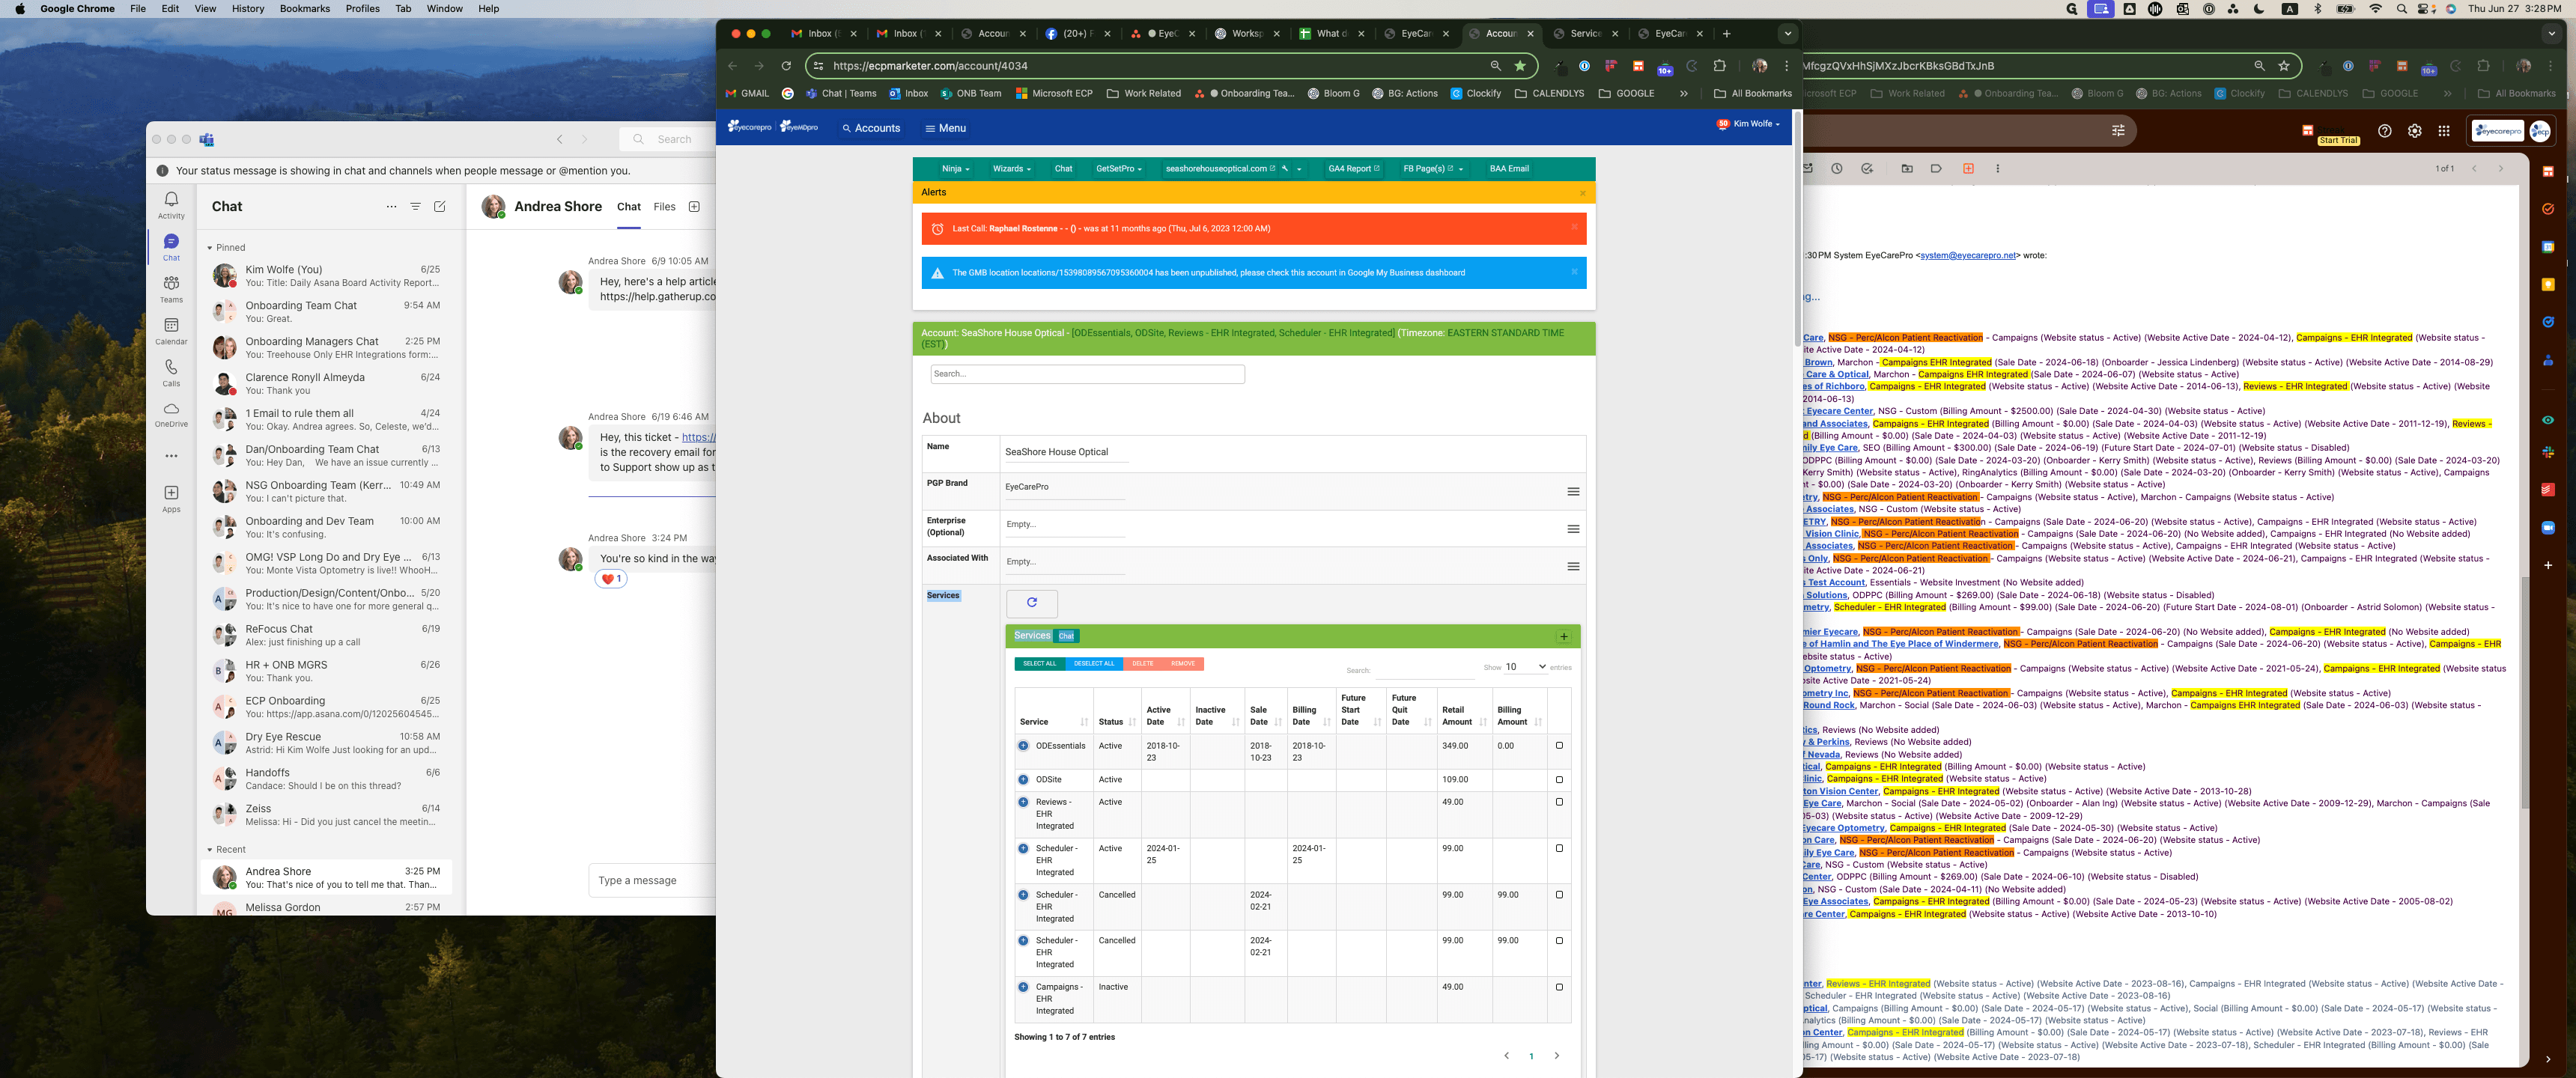Screen dimensions: 2576x1078
Task: Check the ODSite row checkbox
Action: pos(1559,780)
